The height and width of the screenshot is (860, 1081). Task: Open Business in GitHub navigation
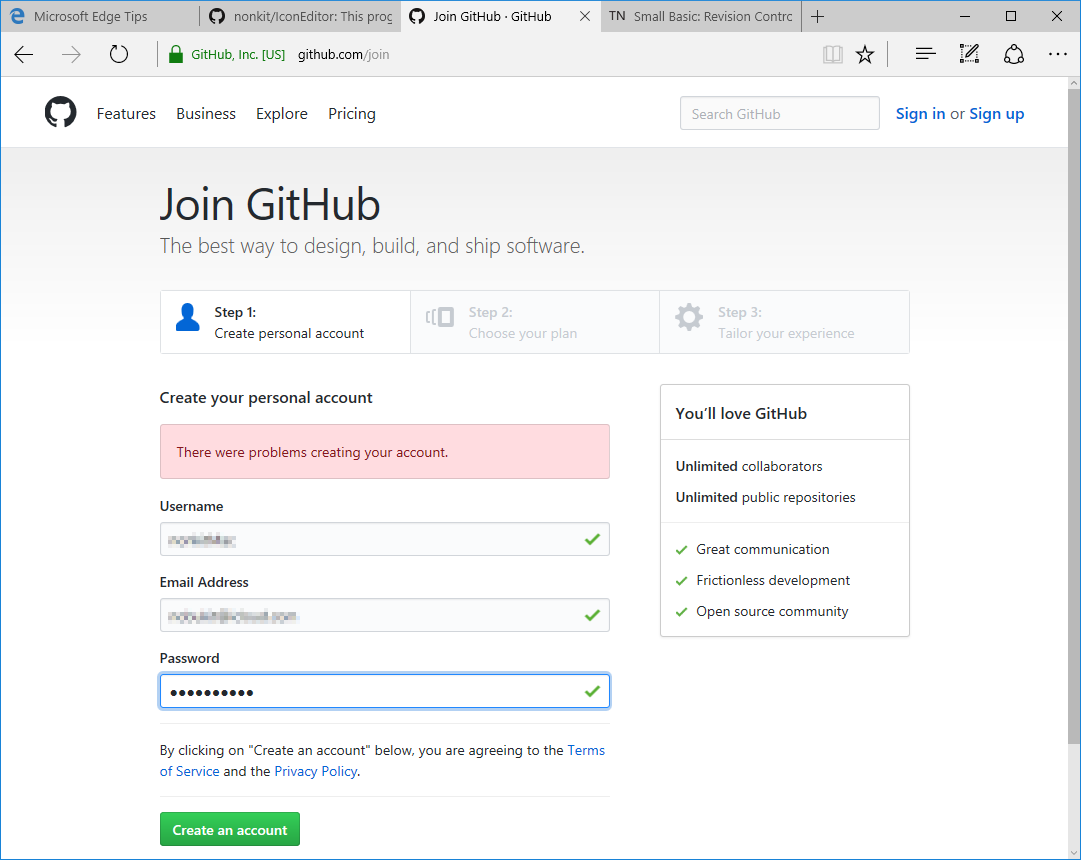pyautogui.click(x=206, y=114)
